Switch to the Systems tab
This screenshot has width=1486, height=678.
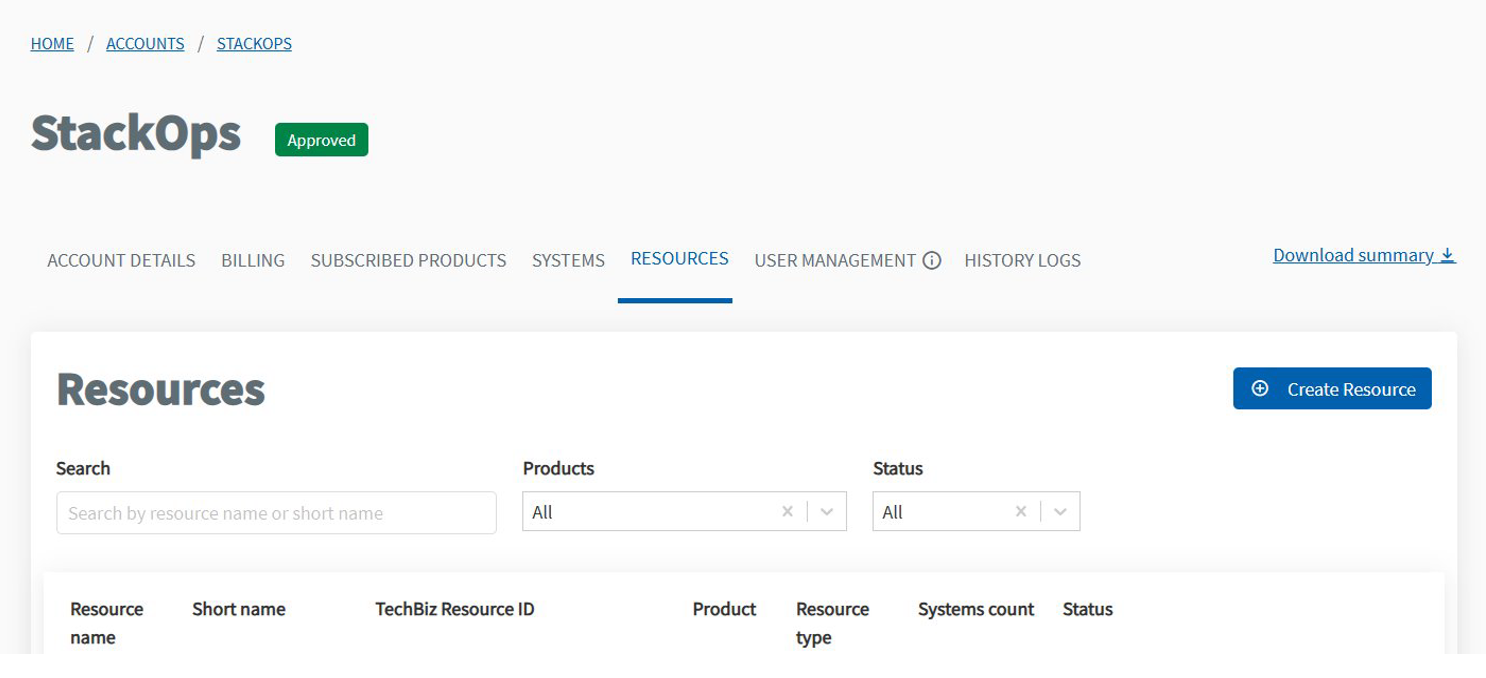pos(568,260)
